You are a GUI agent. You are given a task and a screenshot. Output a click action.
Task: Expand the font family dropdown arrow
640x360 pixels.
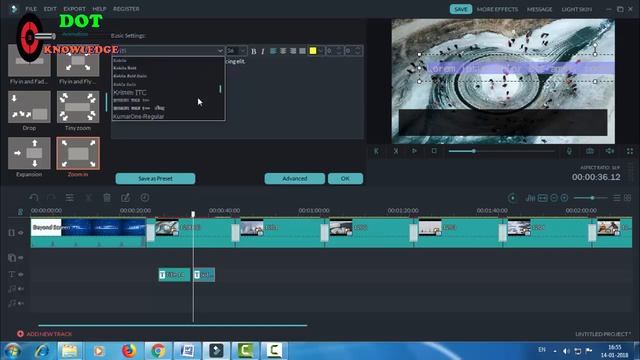[220, 51]
